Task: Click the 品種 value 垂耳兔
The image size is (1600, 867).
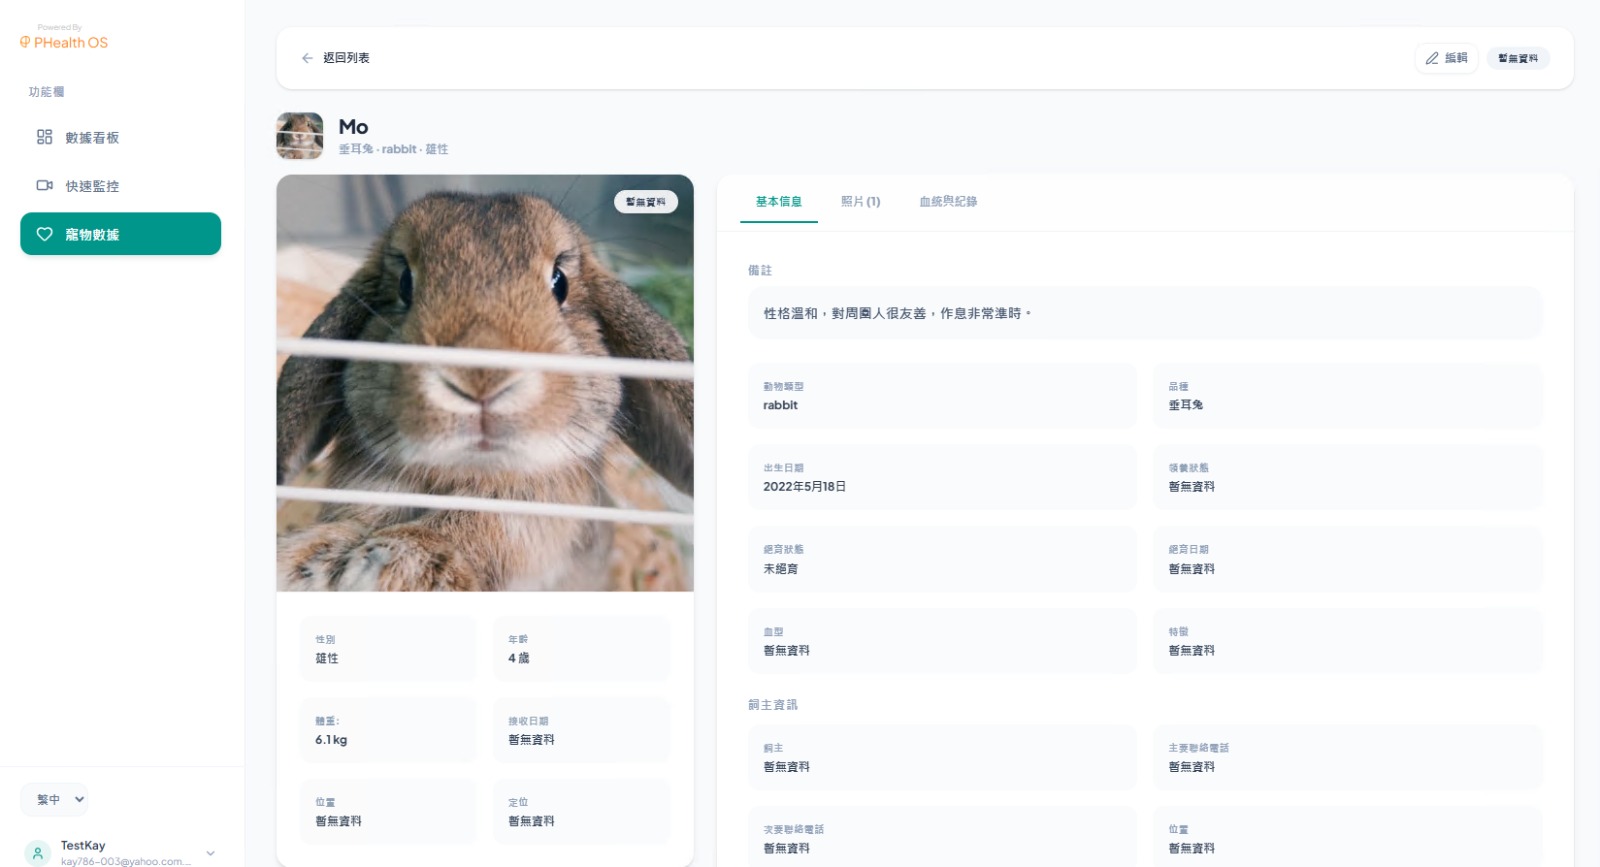Action: click(x=1186, y=405)
